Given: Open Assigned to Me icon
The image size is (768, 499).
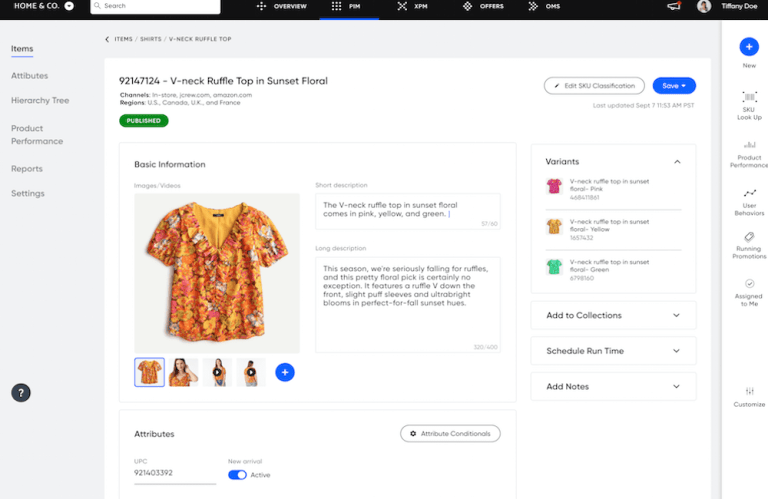Looking at the screenshot, I should 749,284.
